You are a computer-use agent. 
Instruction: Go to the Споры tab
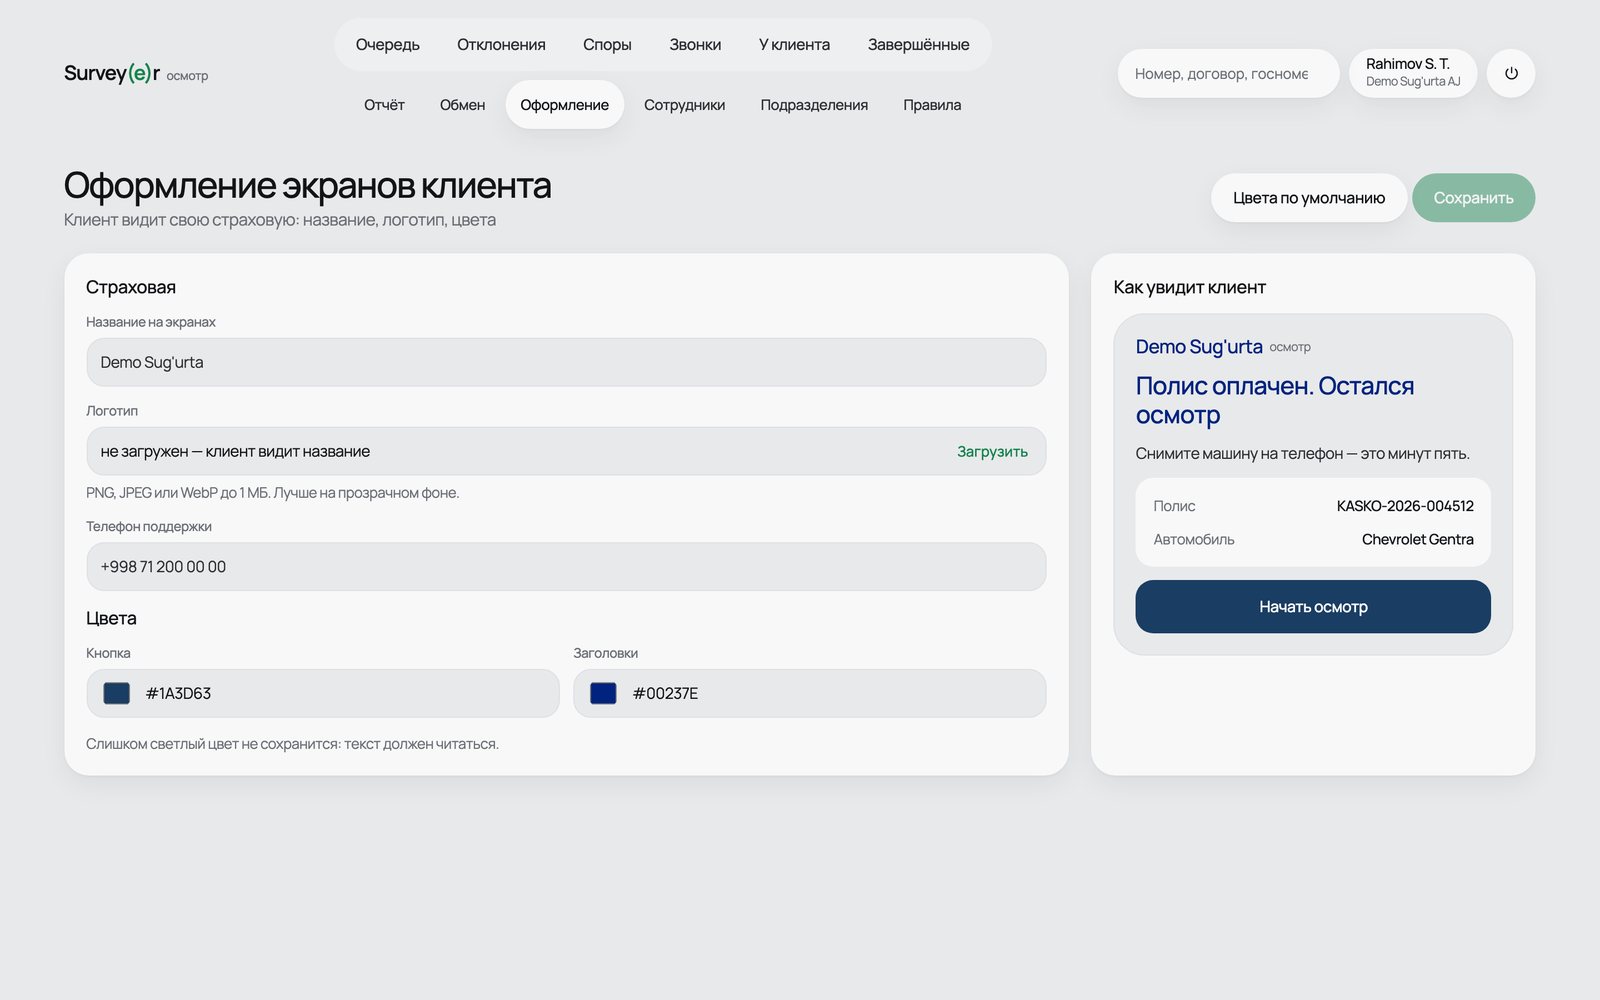point(607,45)
